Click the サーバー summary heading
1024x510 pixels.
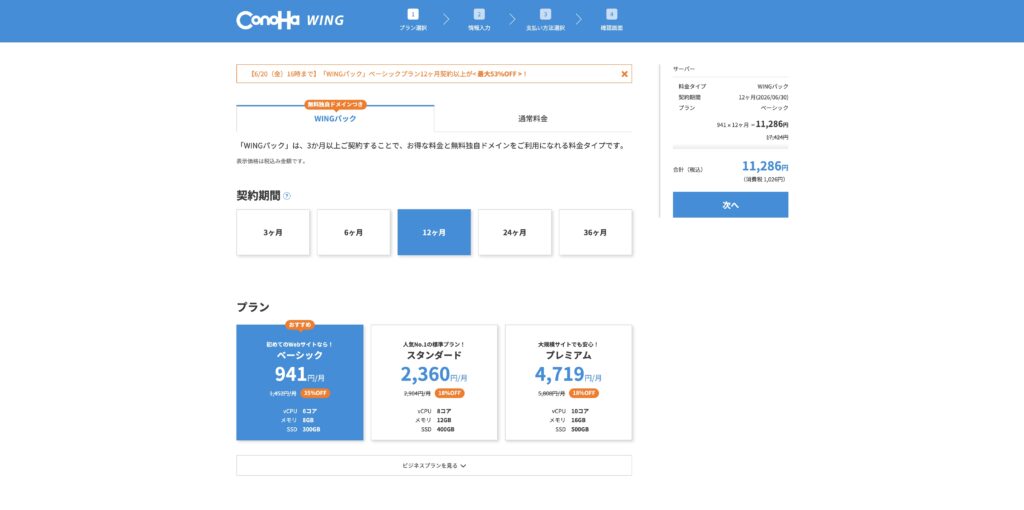click(684, 69)
